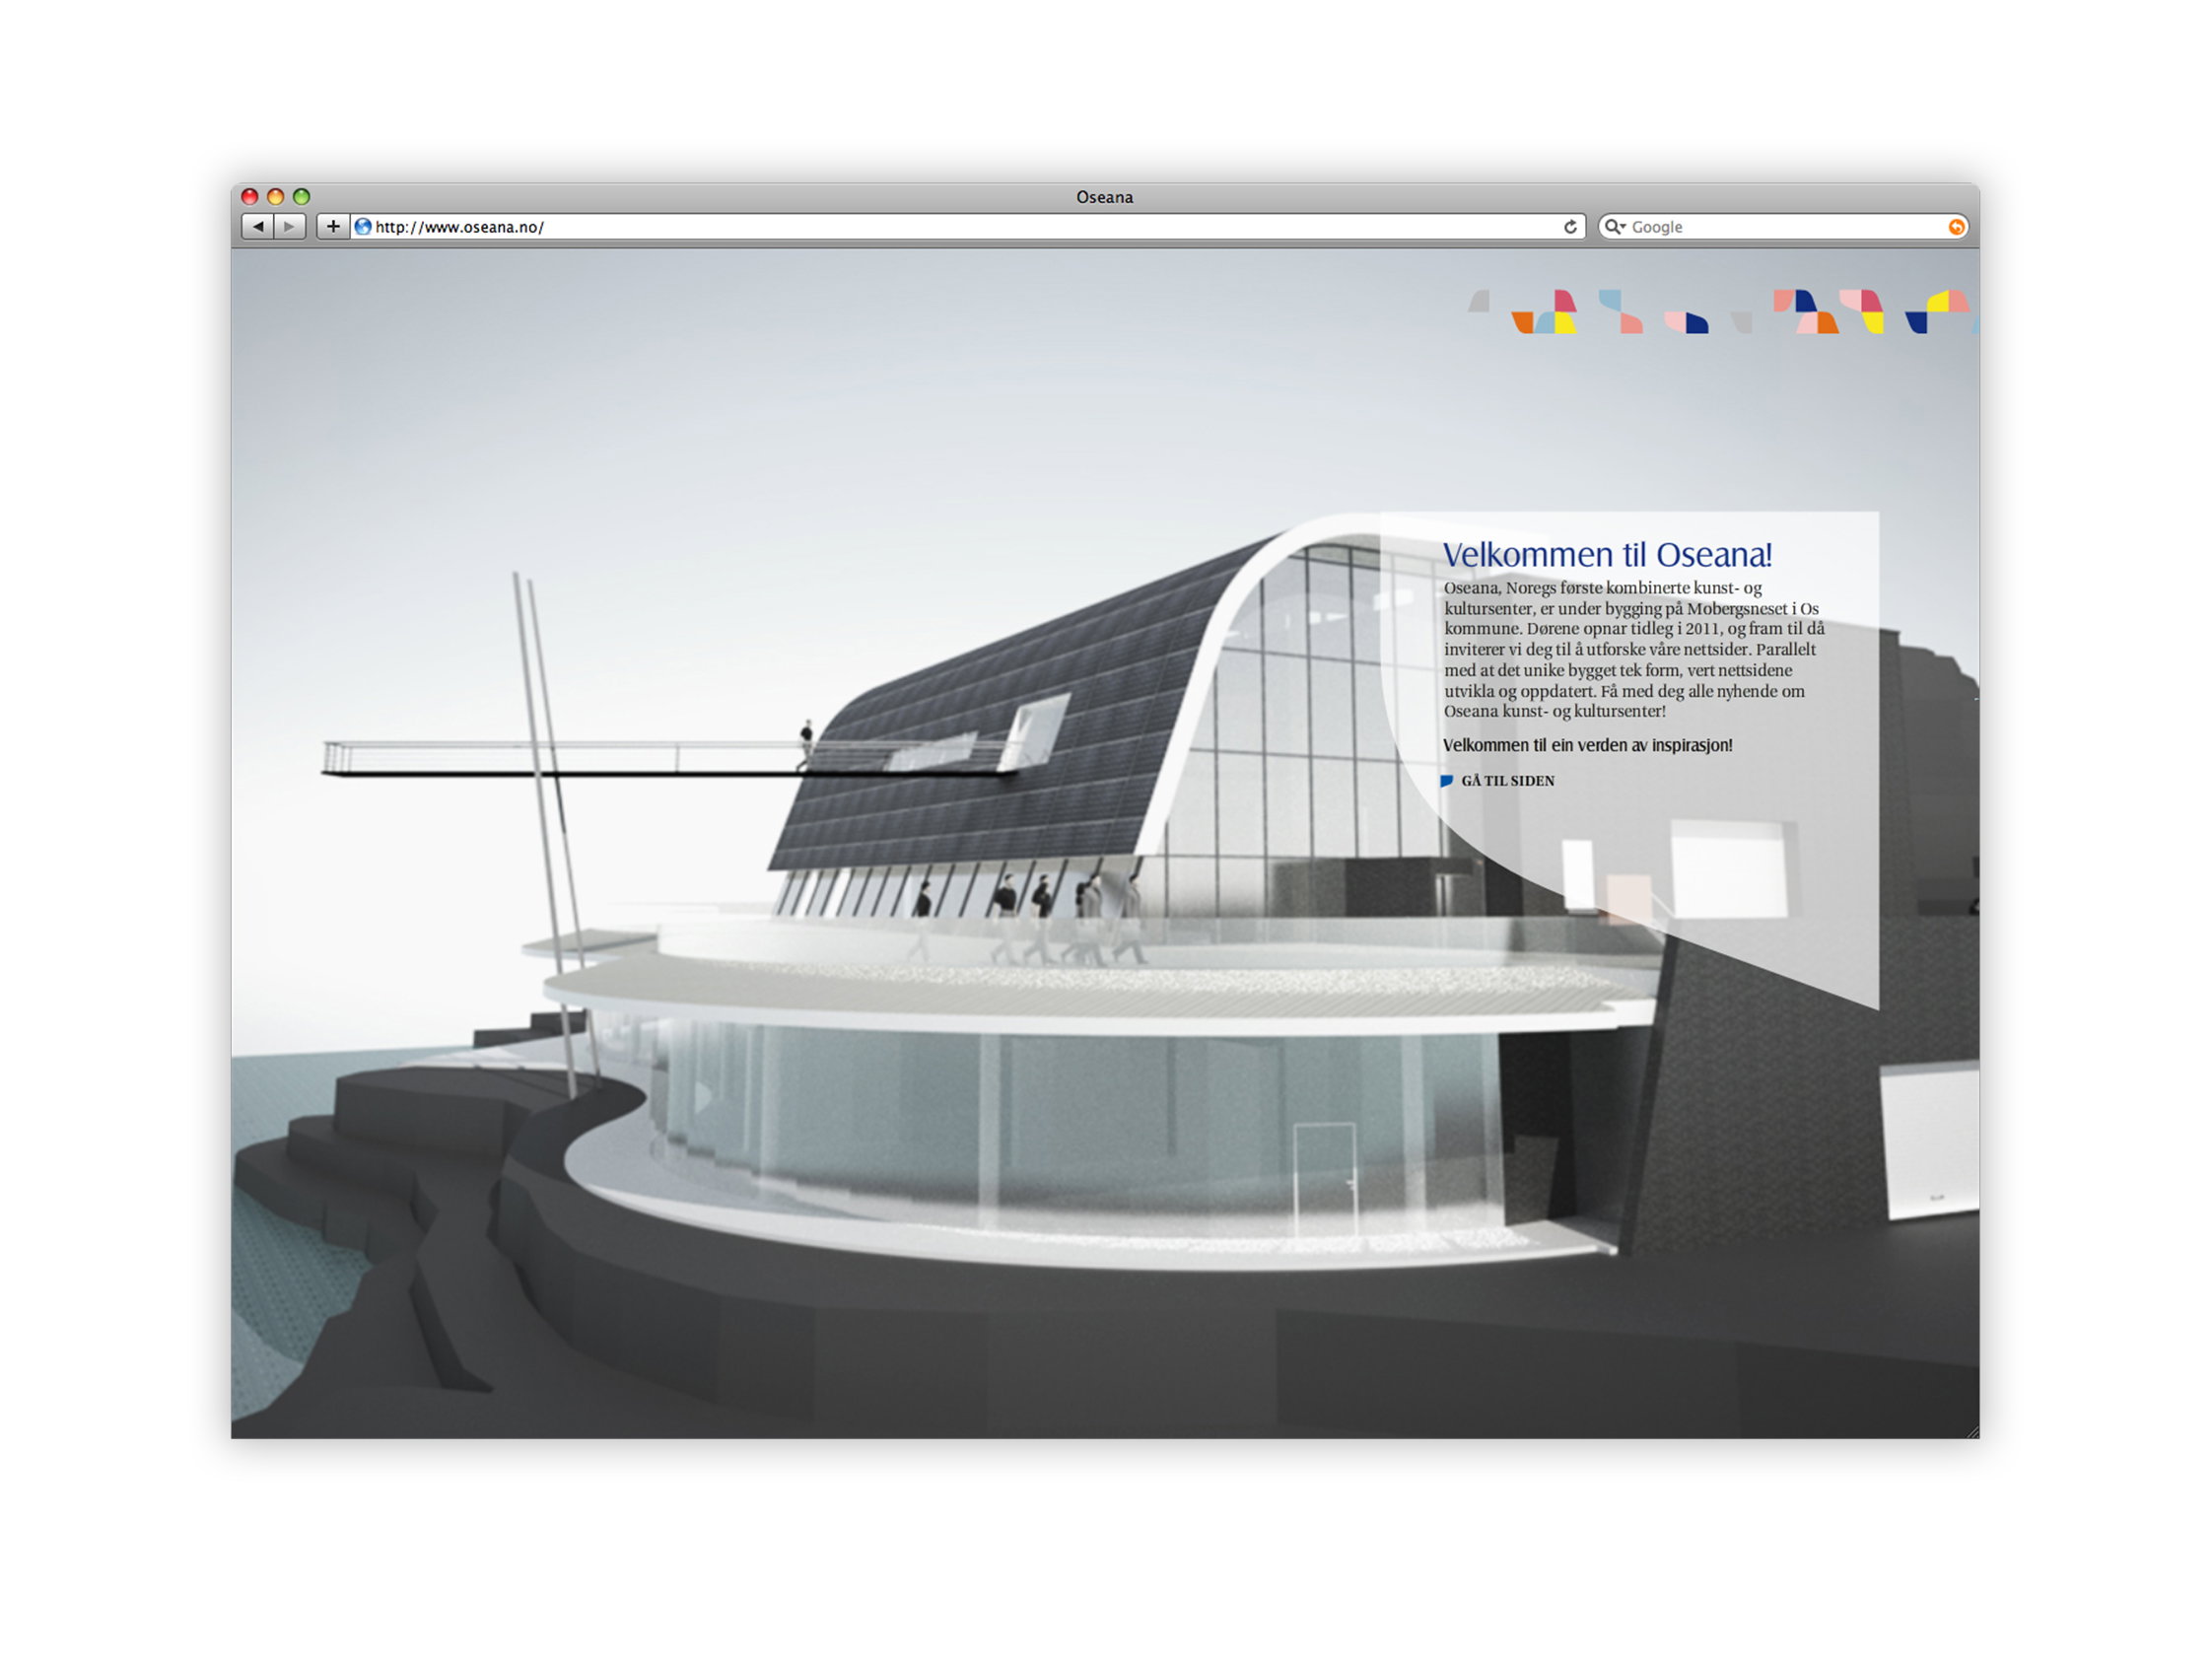Minimize the window with the yellow button

coord(276,197)
